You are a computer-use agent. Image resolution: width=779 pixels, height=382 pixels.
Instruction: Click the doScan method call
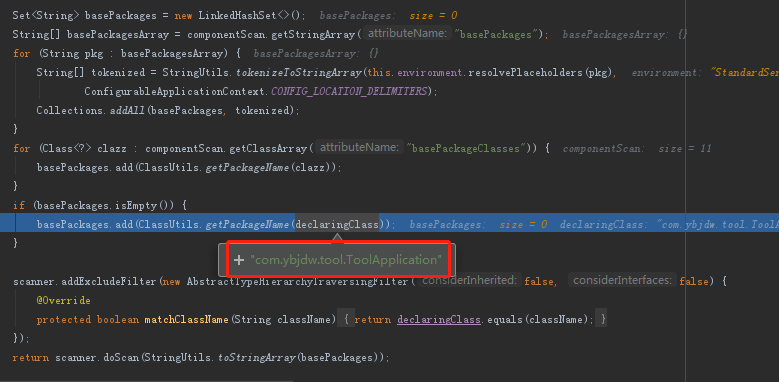121,357
